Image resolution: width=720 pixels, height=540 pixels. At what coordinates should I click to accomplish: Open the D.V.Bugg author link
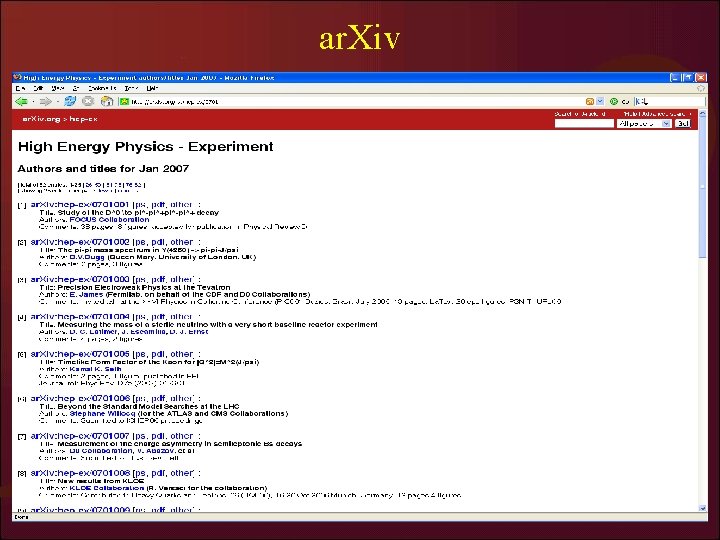coord(87,257)
